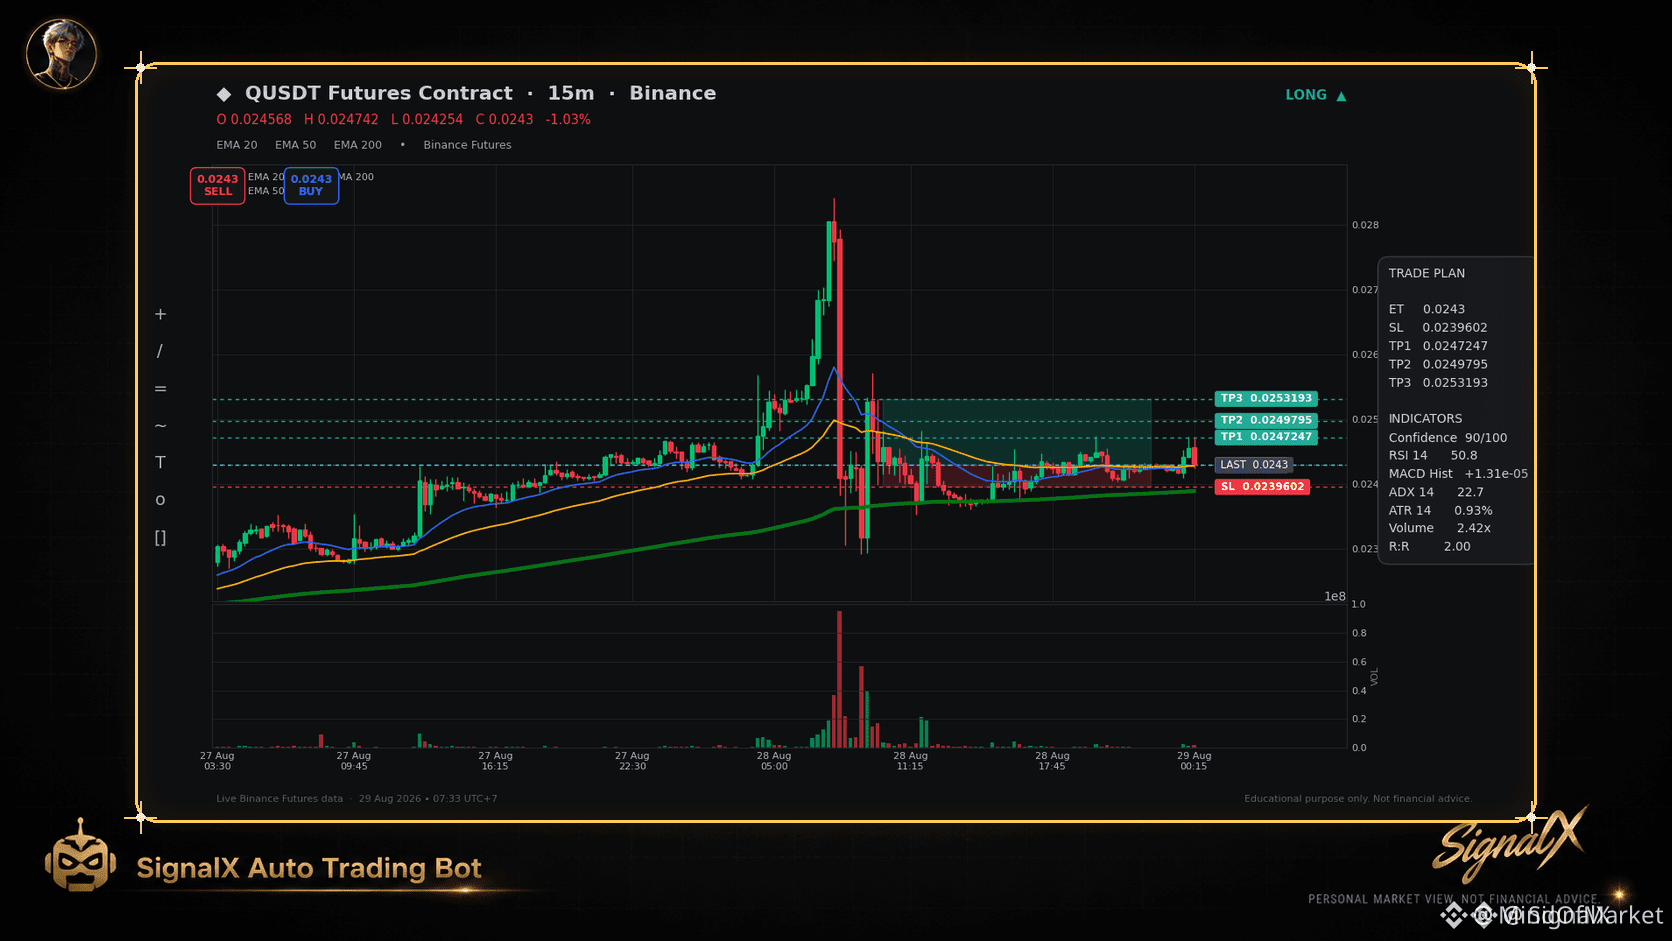Image resolution: width=1672 pixels, height=941 pixels.
Task: Click the diamond icon before QUSDT title
Action: (x=224, y=94)
